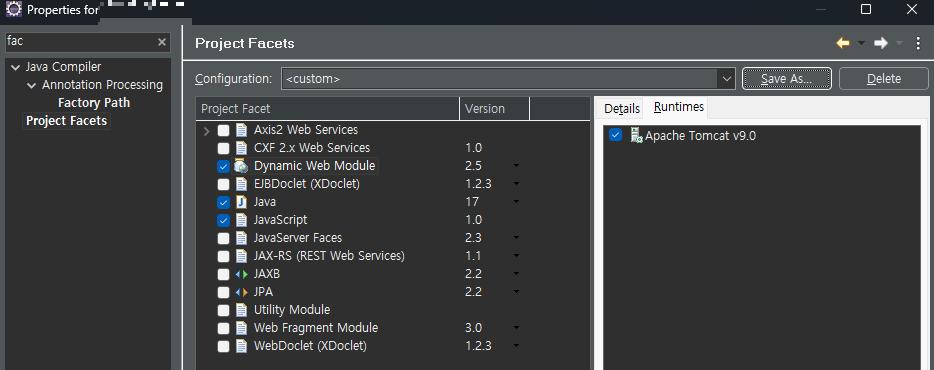This screenshot has width=934, height=370.
Task: Collapse the Java Compiler tree node
Action: coord(15,67)
